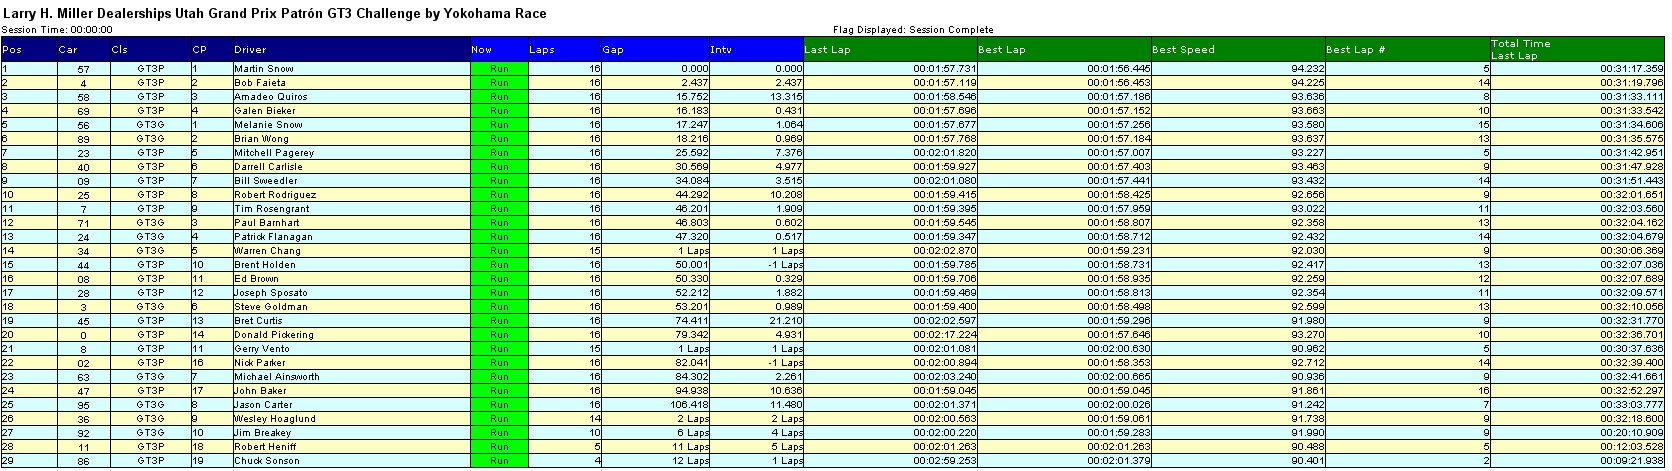This screenshot has height=471, width=1672.
Task: Click the green Now column header
Action: 482,49
